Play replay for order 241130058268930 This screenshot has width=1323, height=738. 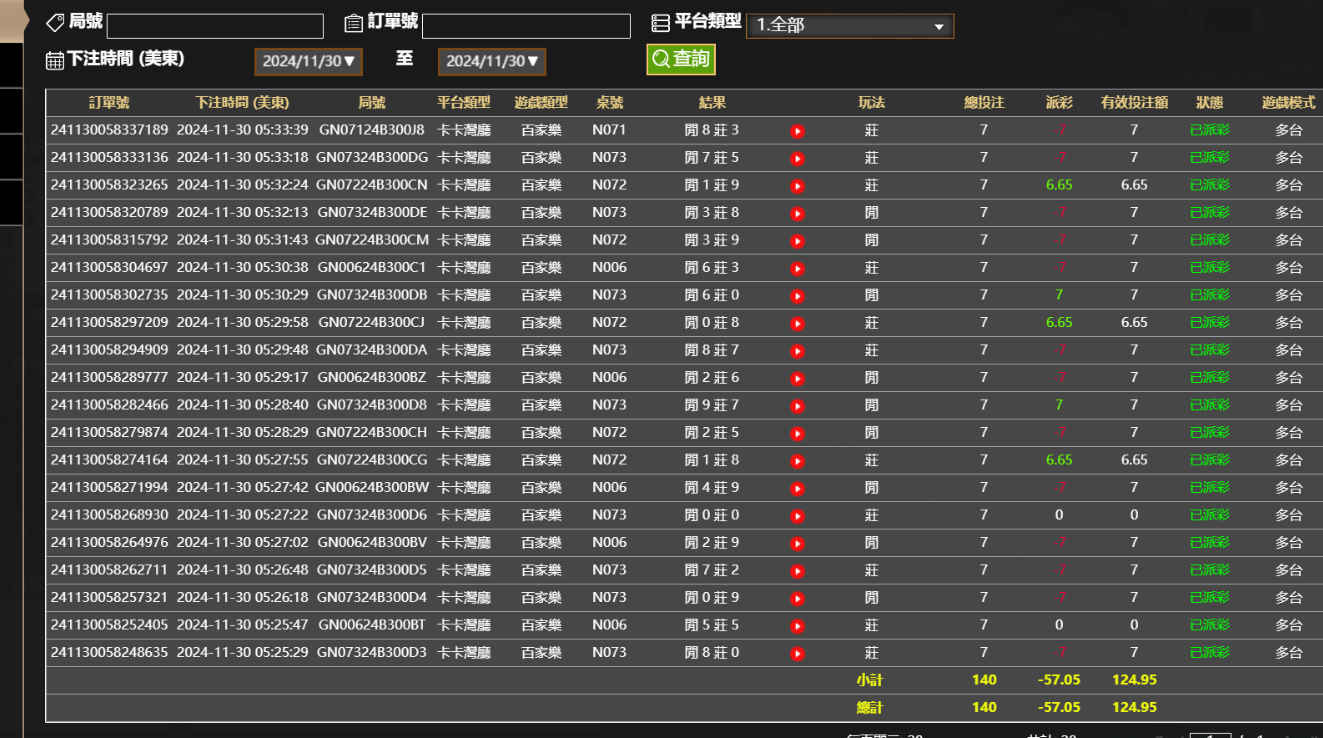[x=797, y=515]
